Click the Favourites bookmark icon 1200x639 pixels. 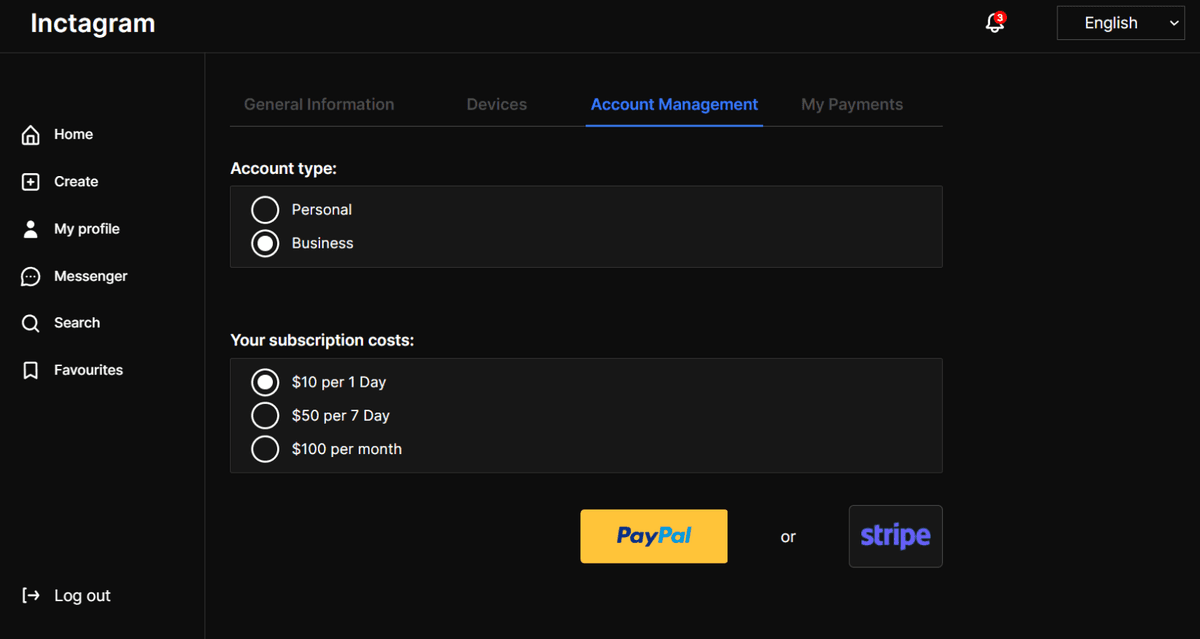tap(31, 370)
